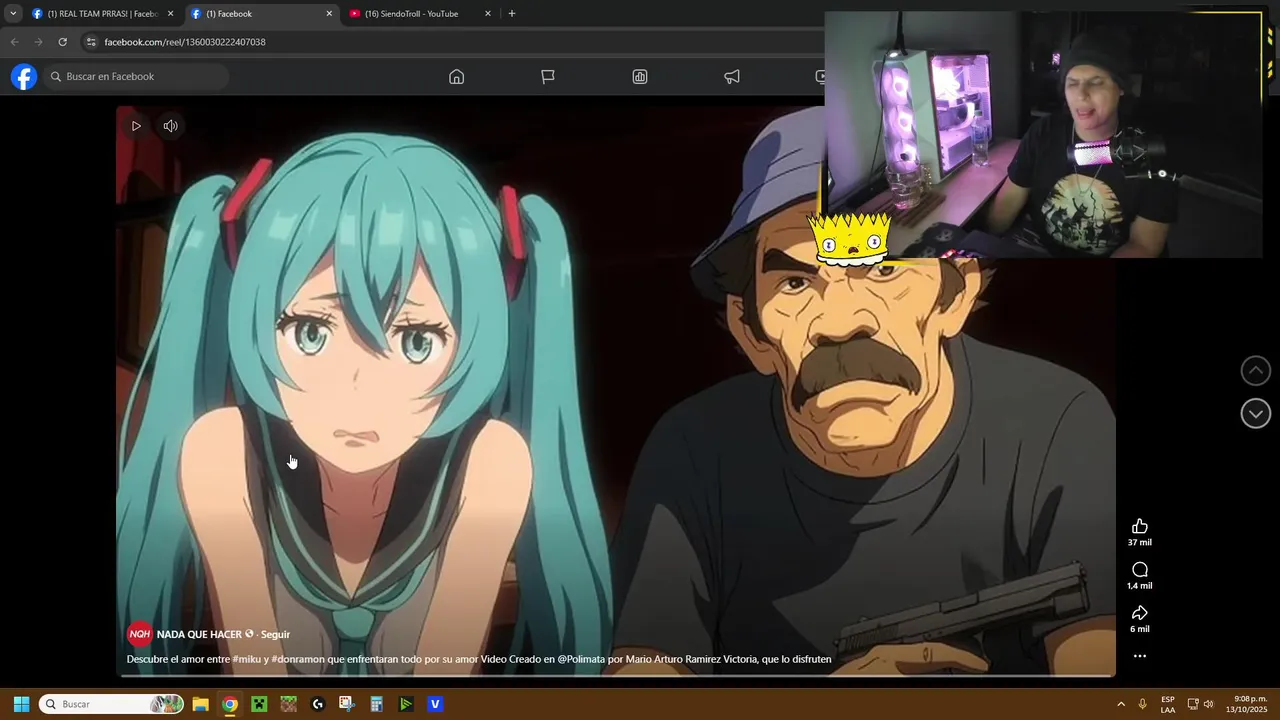The image size is (1280, 720).
Task: Open the bar chart dashboard icon
Action: point(640,77)
